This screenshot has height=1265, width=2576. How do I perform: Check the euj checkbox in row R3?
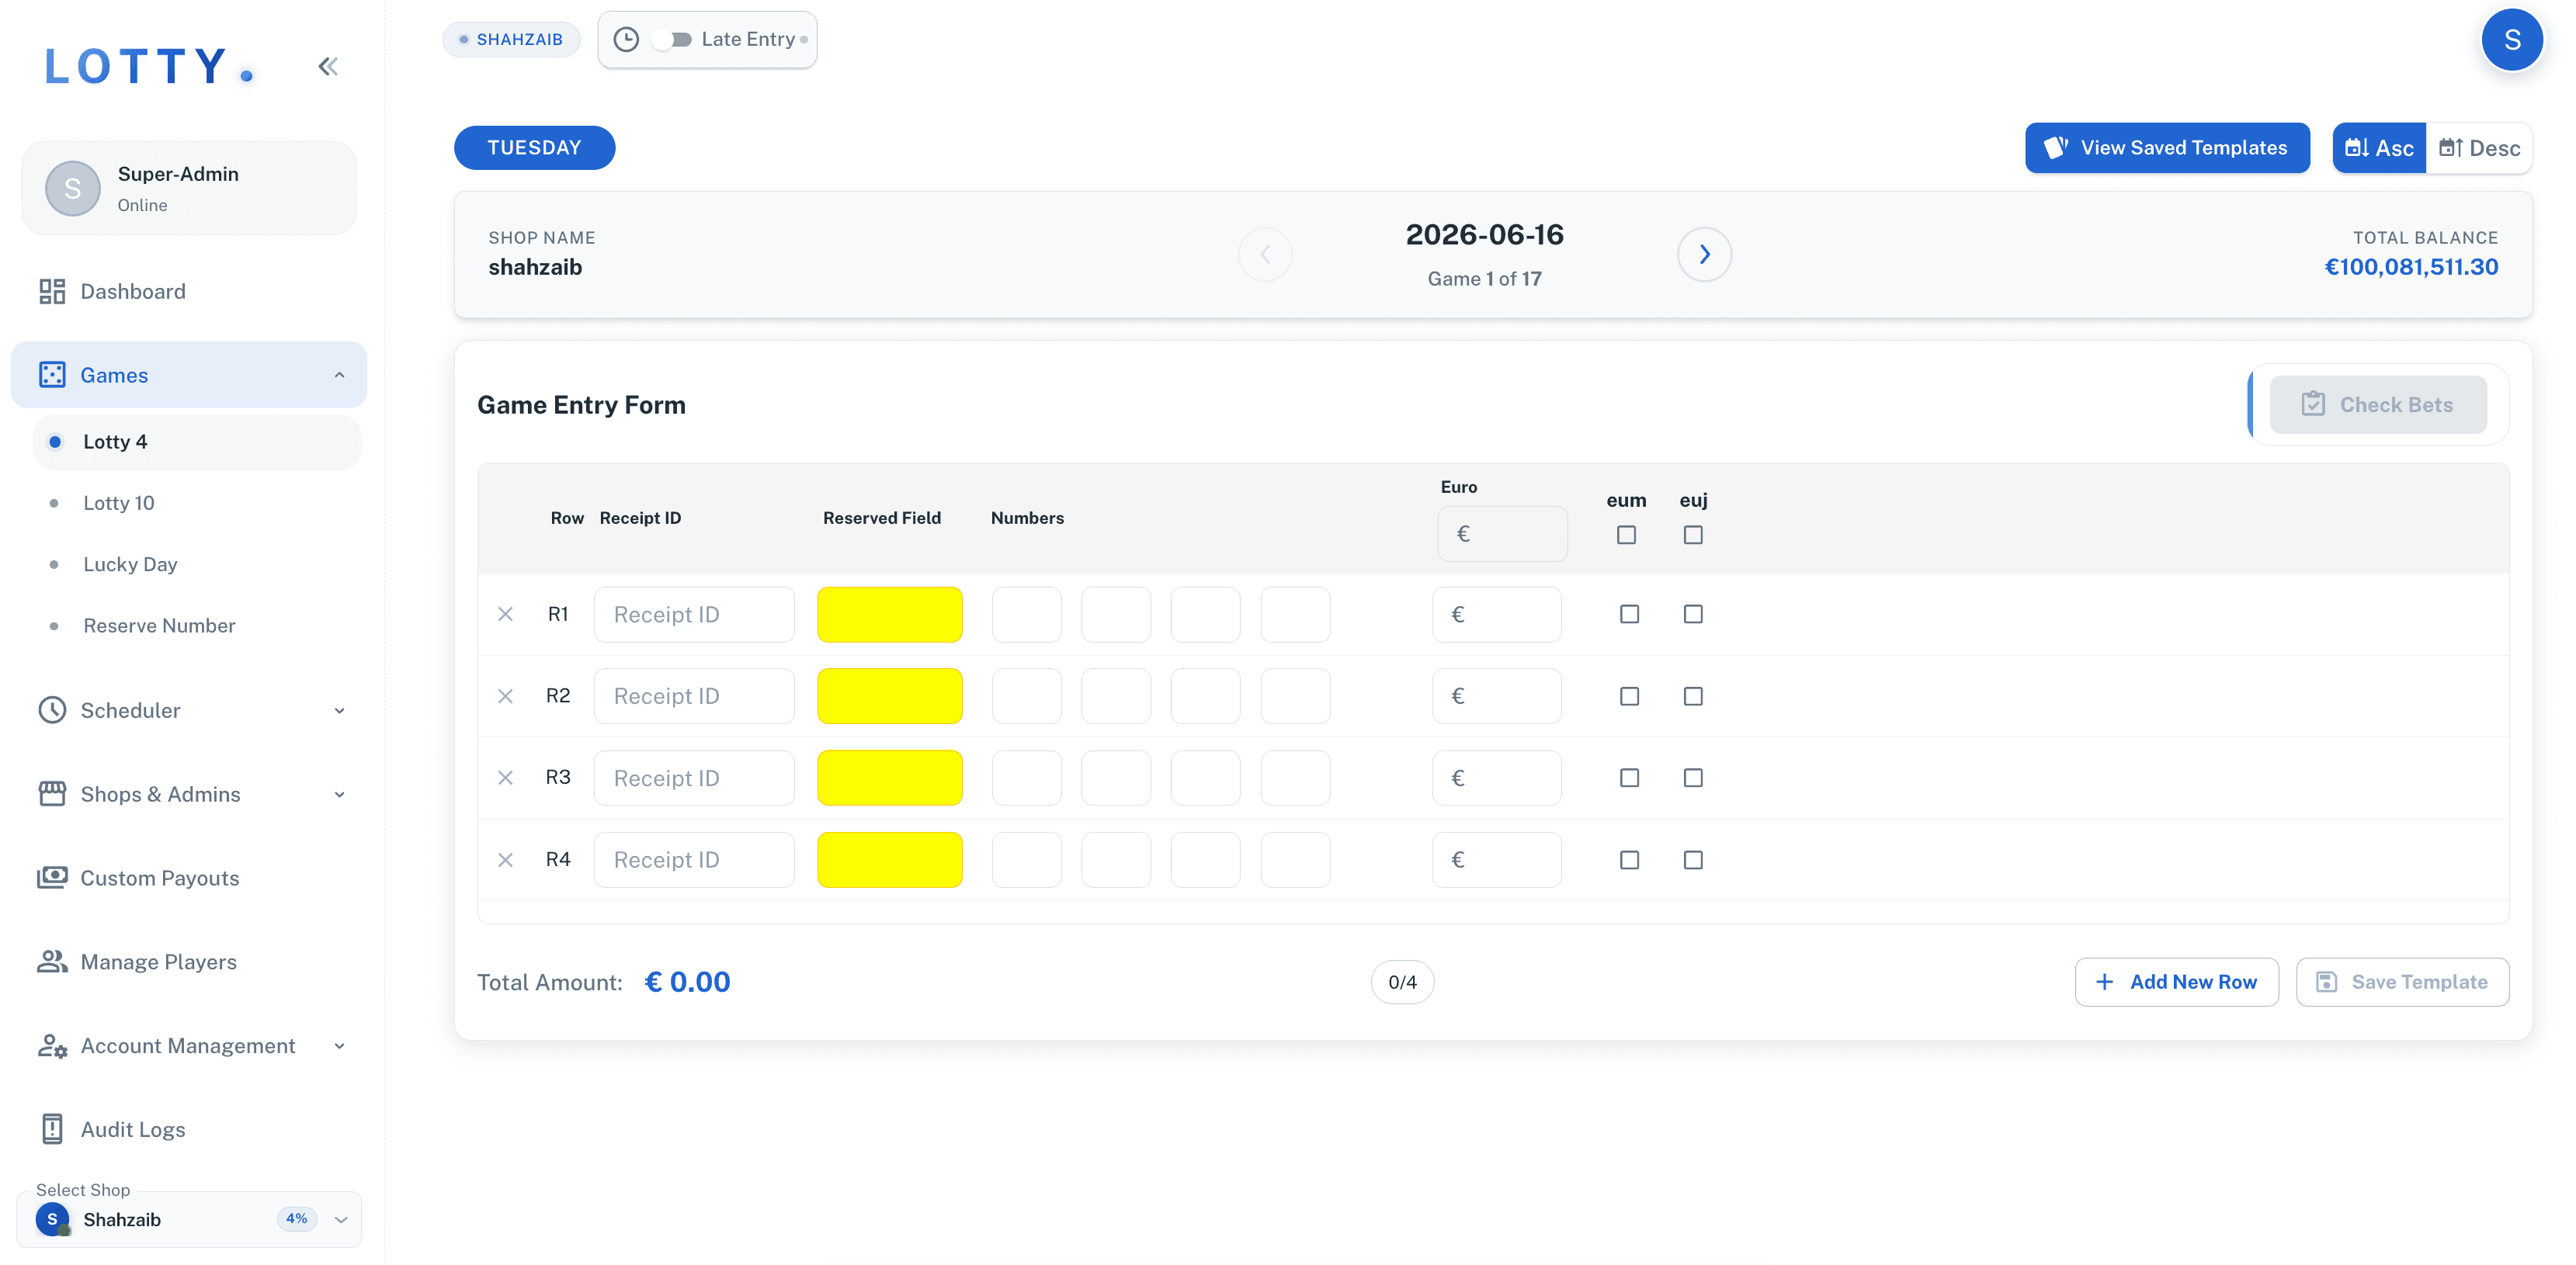1693,778
